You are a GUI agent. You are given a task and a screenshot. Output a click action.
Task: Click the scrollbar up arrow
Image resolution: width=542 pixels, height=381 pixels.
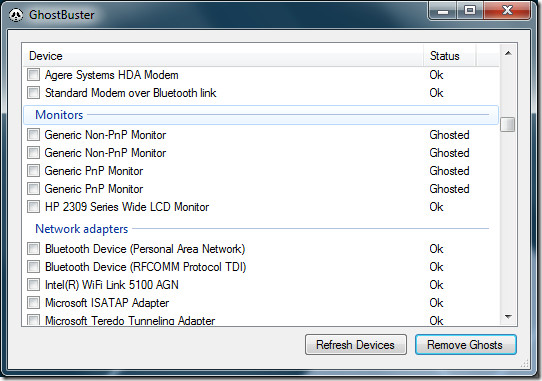tap(508, 53)
